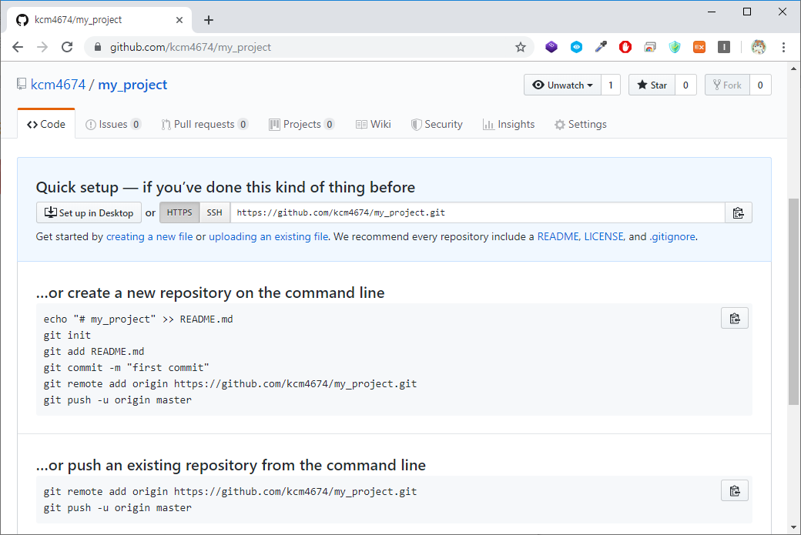Open the Pull requests tab

coord(204,124)
